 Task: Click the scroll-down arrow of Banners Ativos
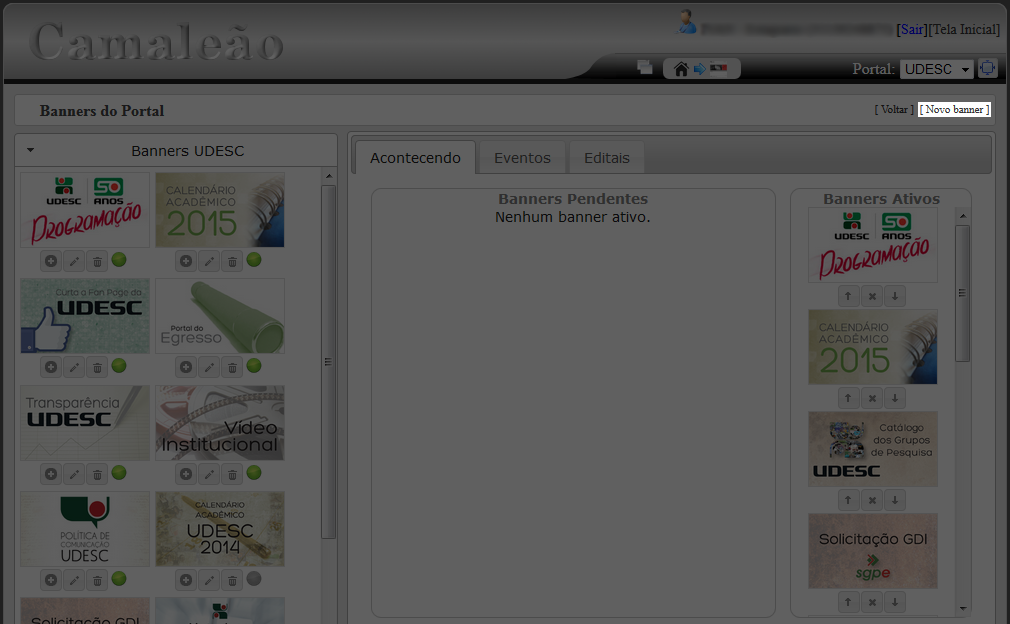(x=963, y=609)
